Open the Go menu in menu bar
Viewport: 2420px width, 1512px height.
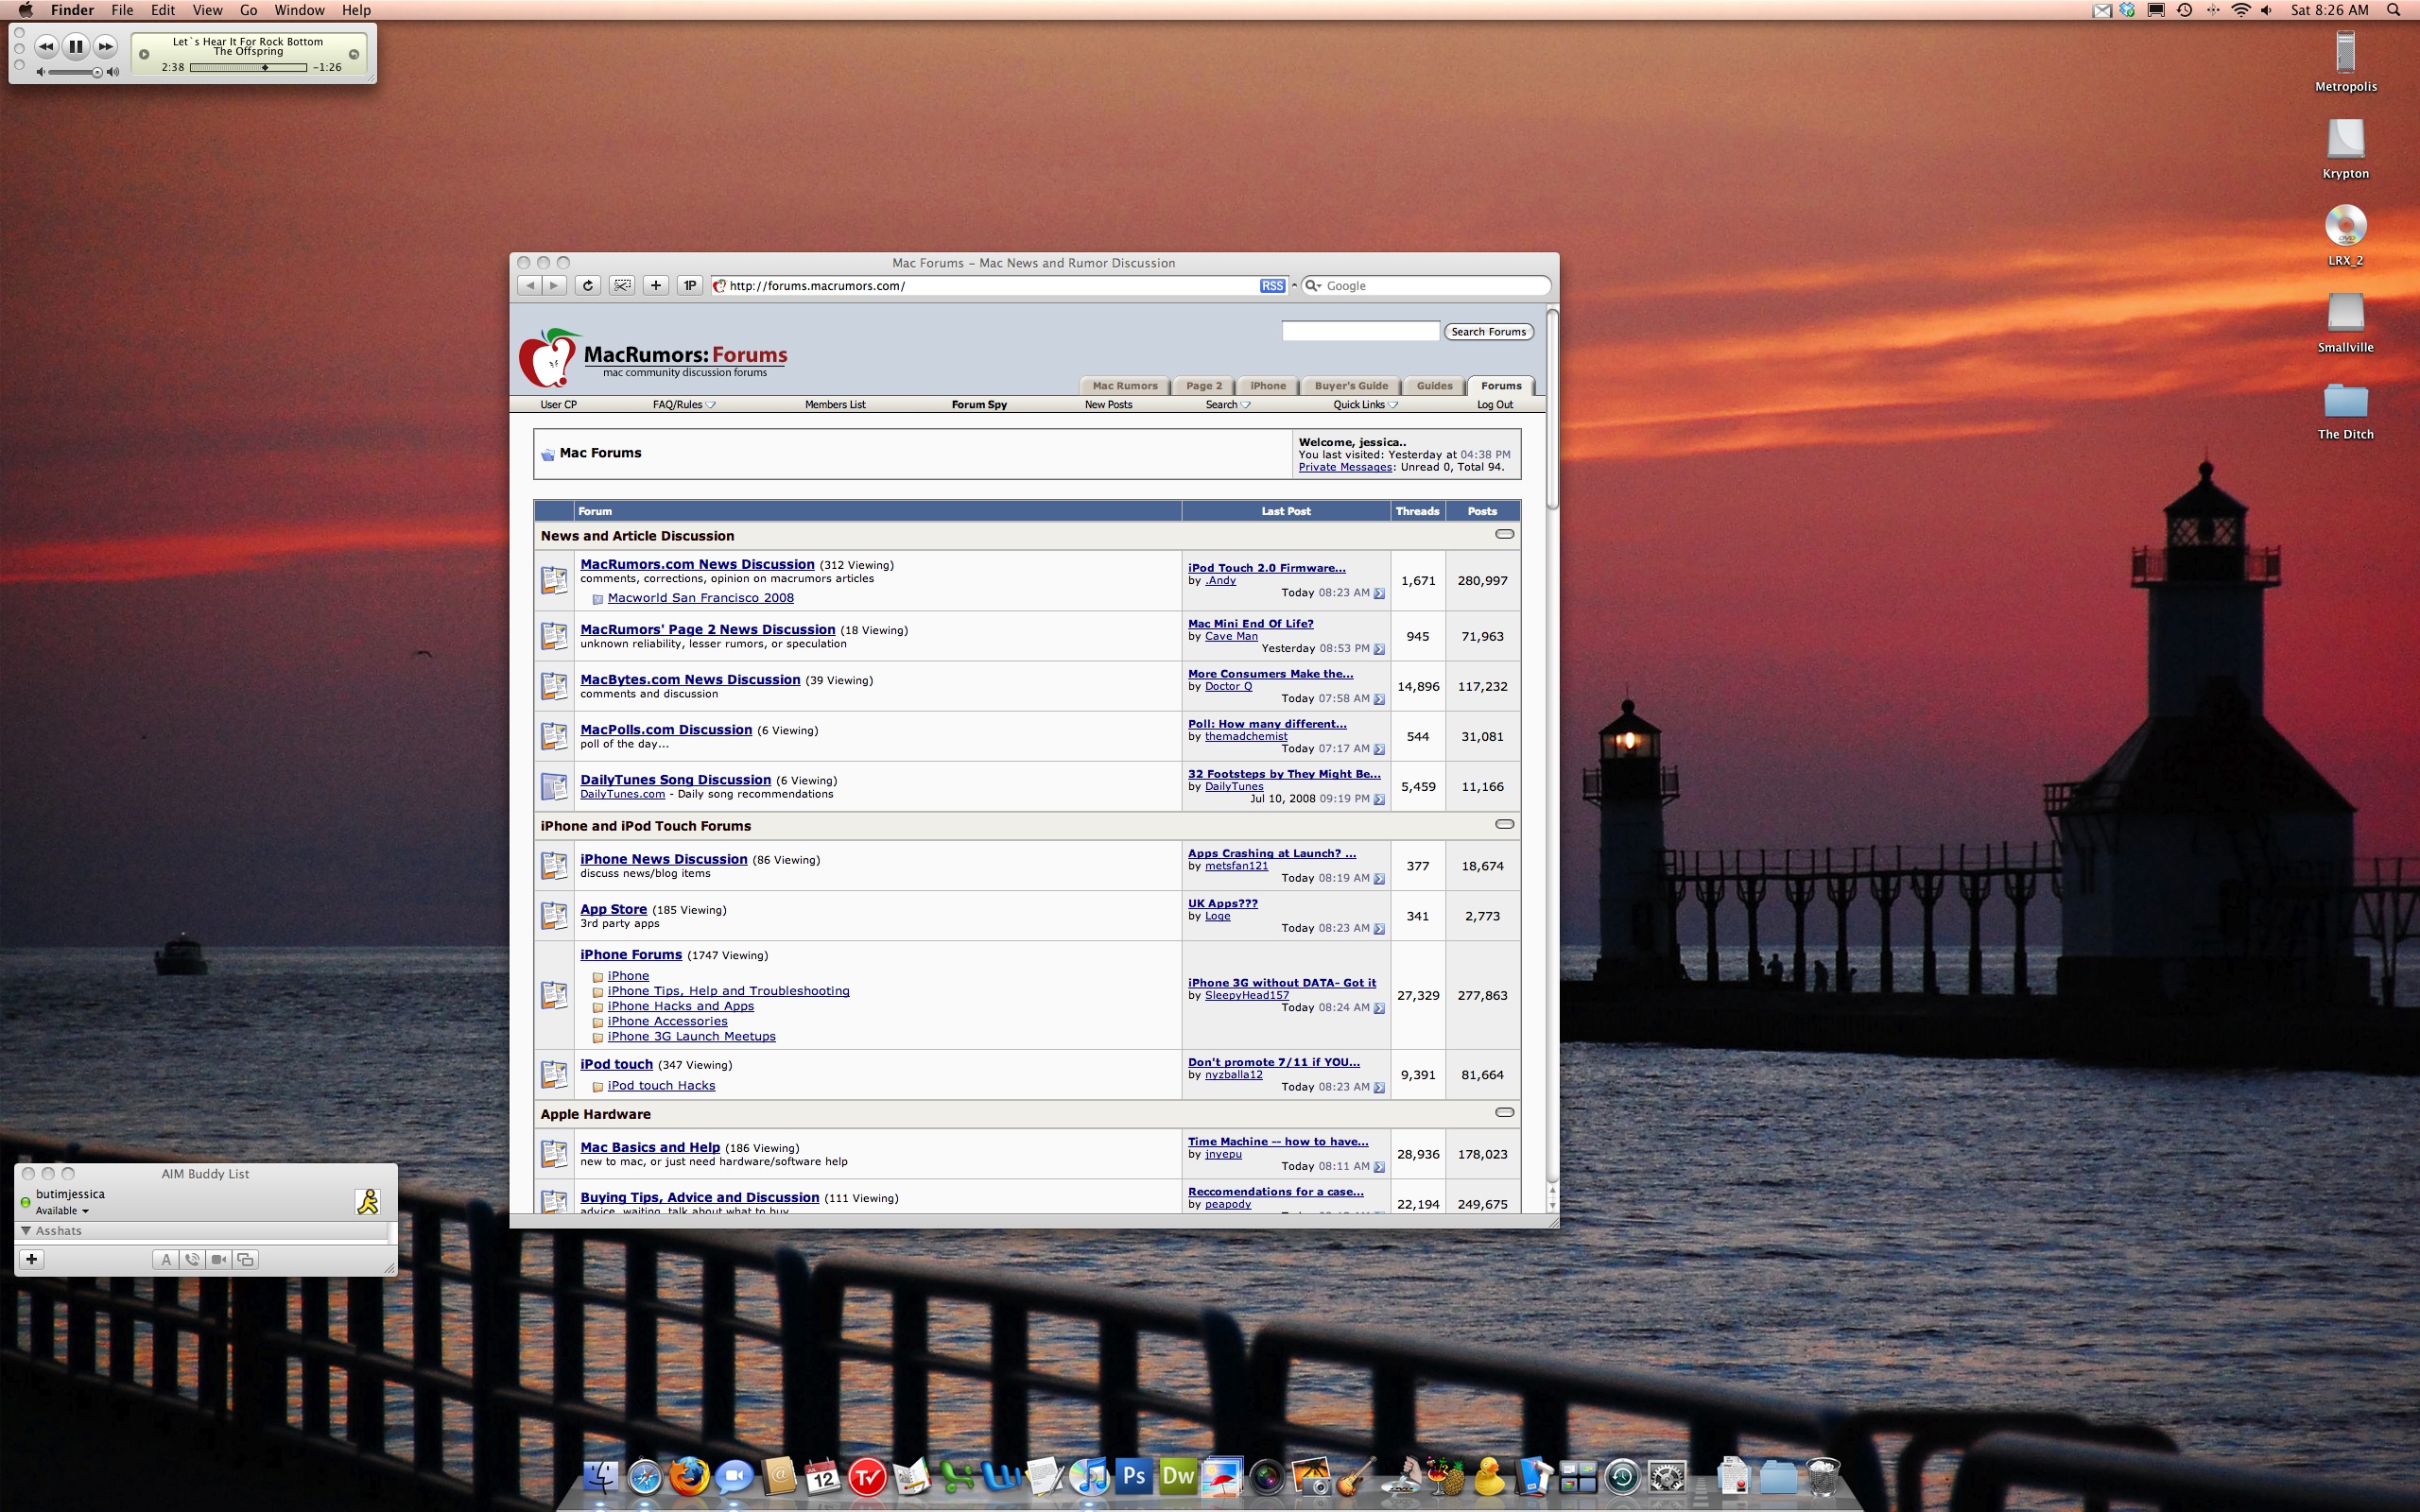click(248, 10)
